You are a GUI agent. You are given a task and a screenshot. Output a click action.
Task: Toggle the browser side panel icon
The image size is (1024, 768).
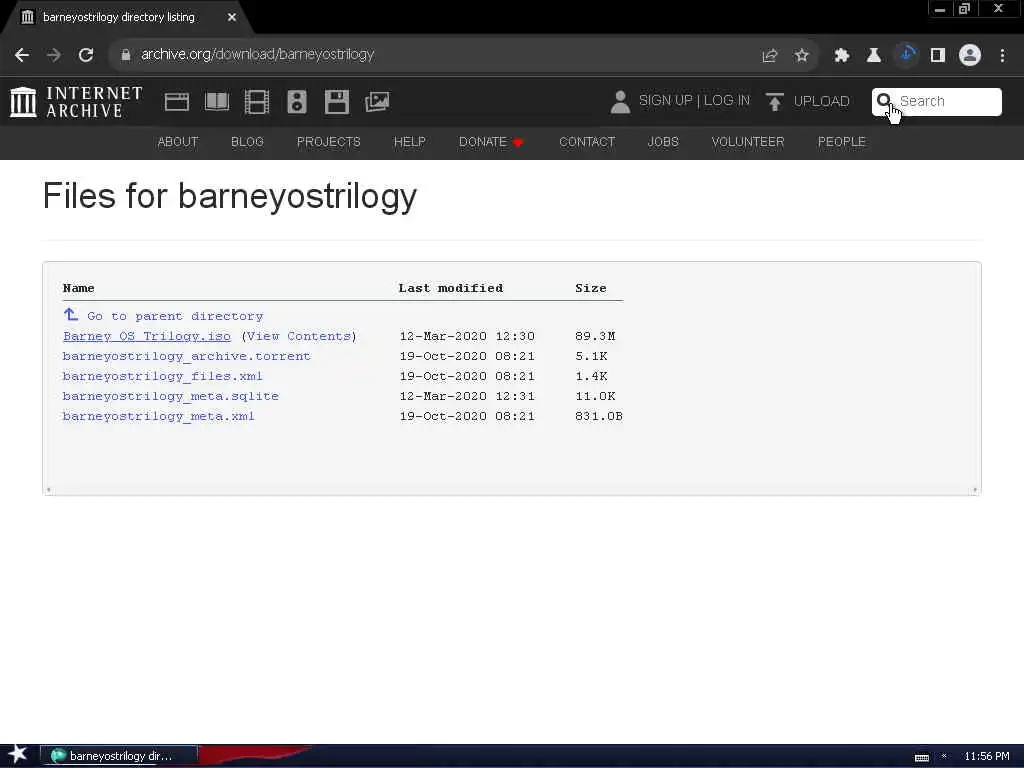[x=938, y=55]
